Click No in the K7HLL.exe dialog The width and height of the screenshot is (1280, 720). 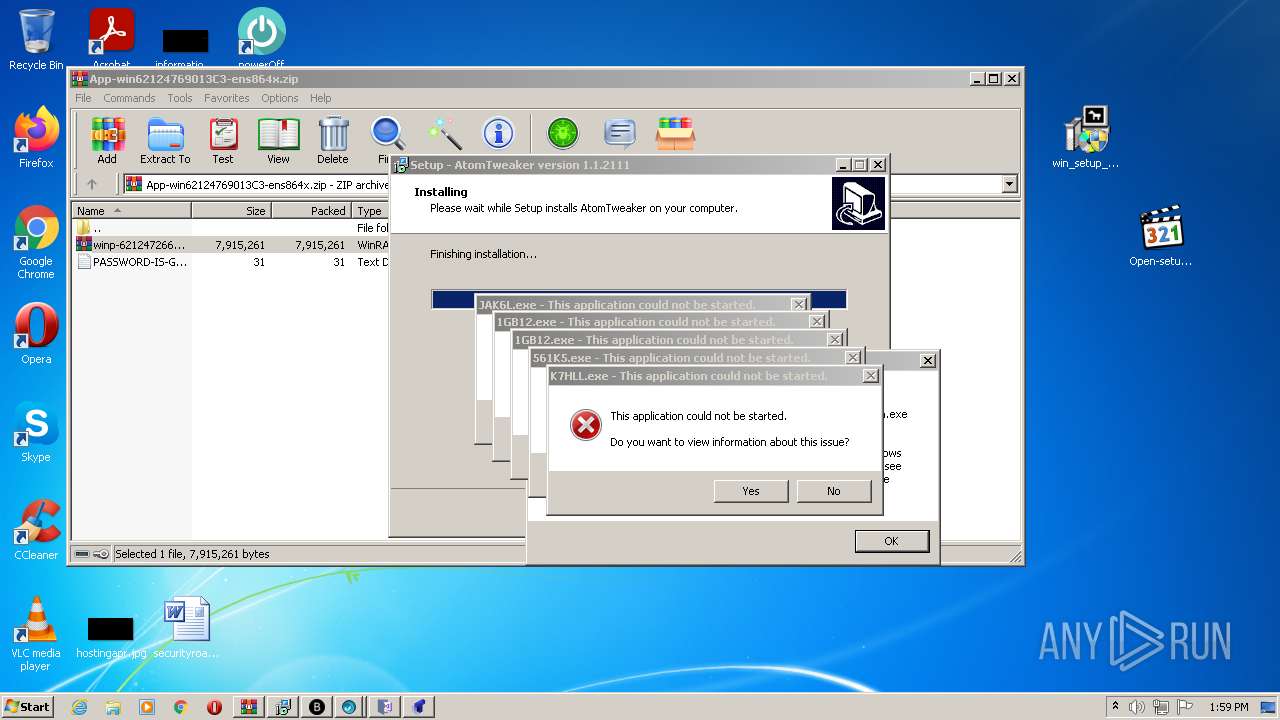tap(834, 491)
